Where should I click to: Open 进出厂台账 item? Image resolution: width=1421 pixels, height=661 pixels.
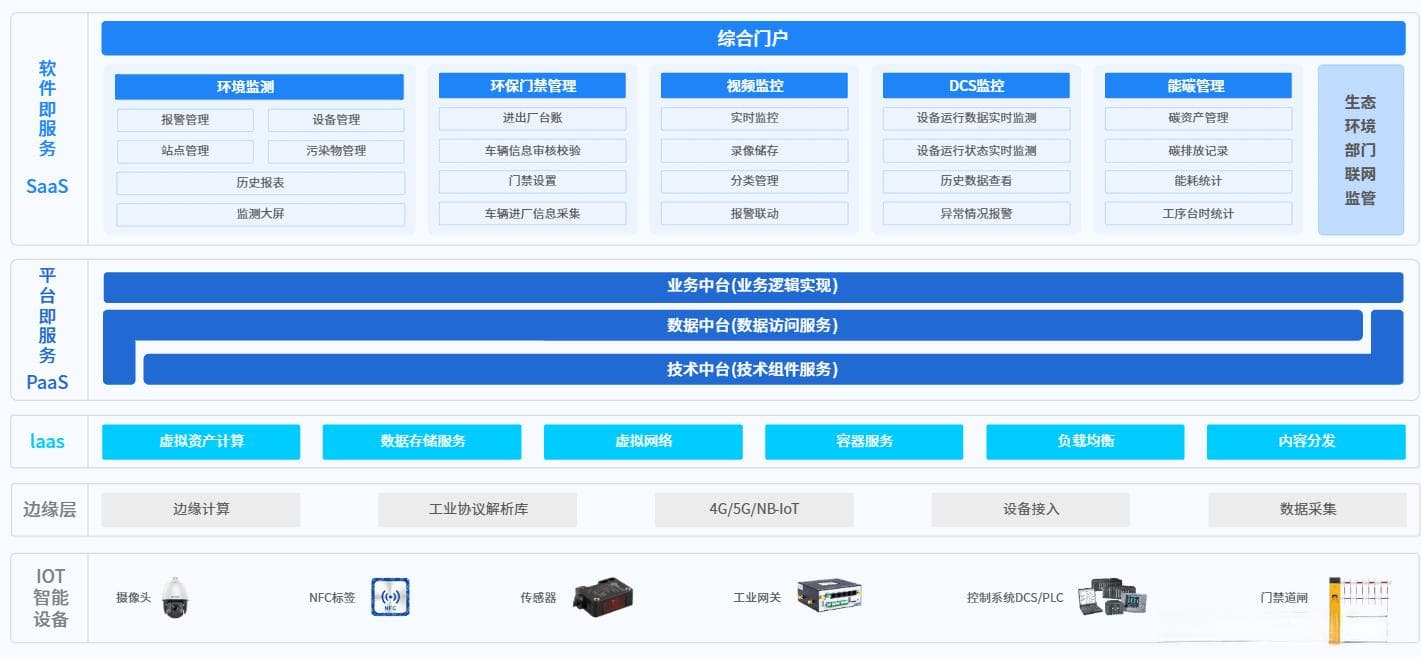pos(532,118)
